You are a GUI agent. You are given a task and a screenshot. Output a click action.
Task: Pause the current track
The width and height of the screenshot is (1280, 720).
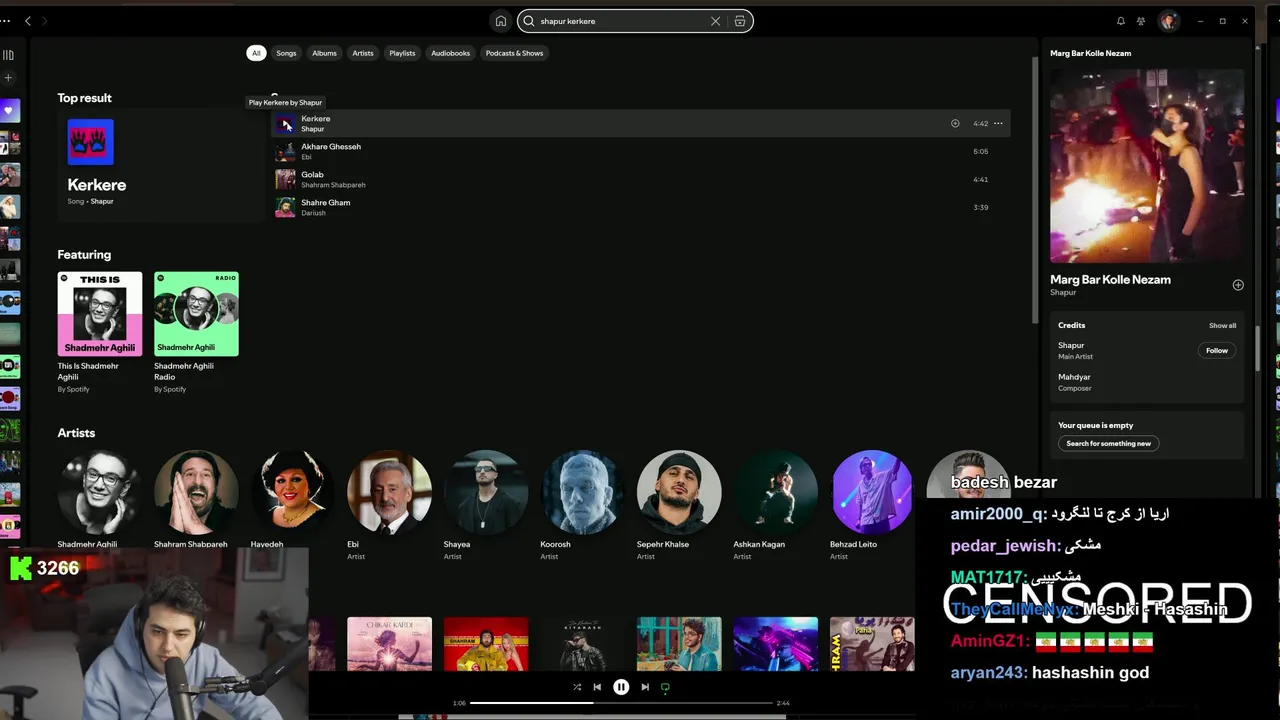pyautogui.click(x=621, y=687)
